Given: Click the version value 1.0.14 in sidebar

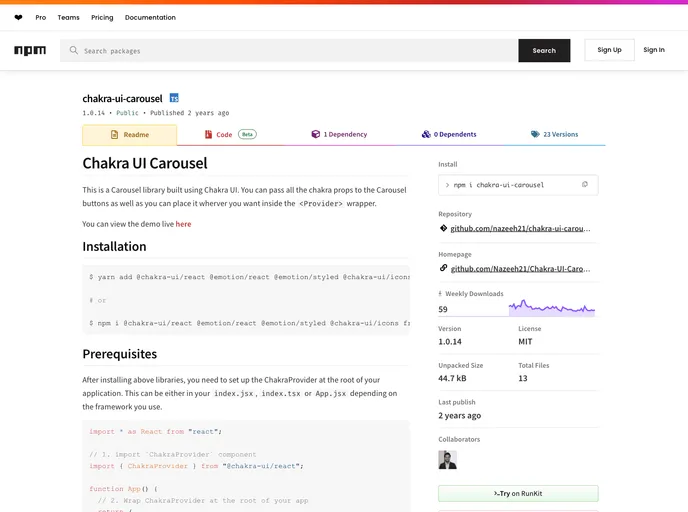Looking at the screenshot, I should click(450, 341).
